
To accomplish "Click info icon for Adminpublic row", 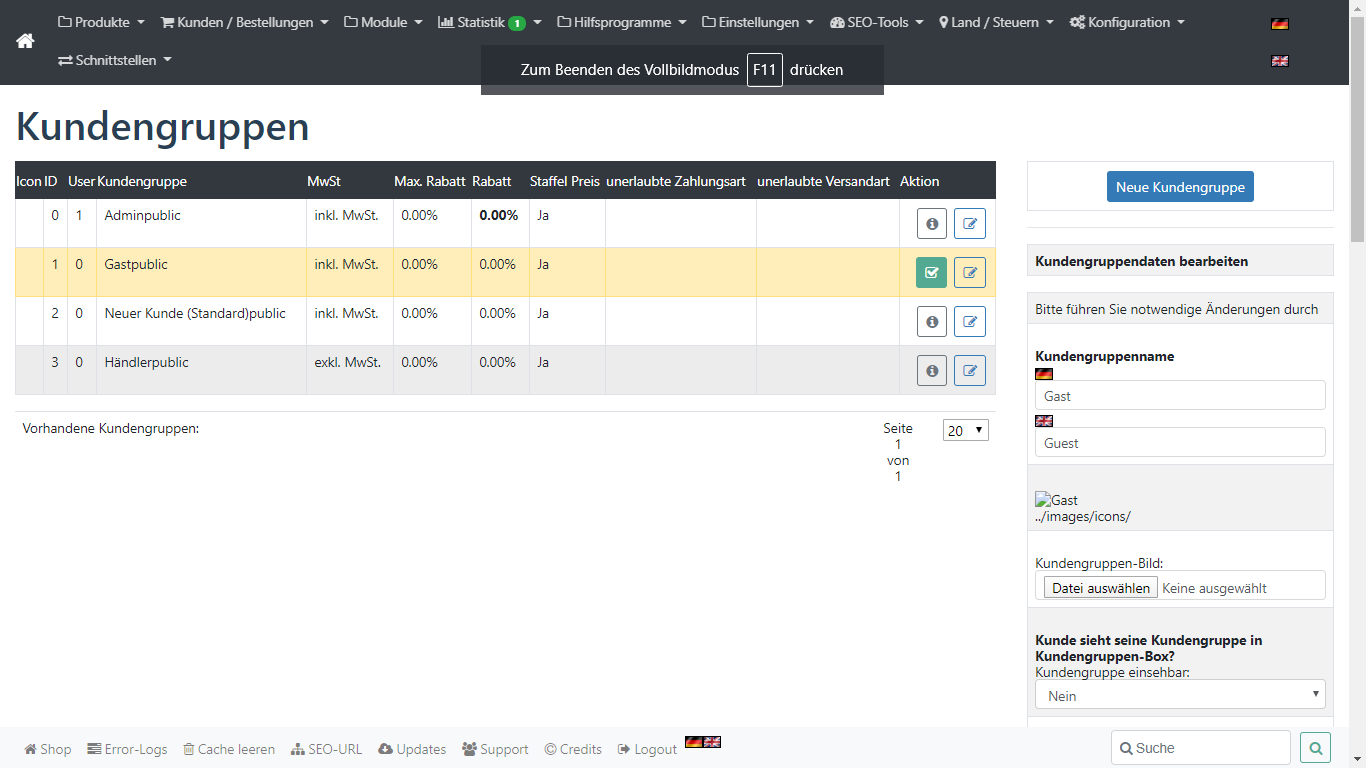I will (932, 224).
